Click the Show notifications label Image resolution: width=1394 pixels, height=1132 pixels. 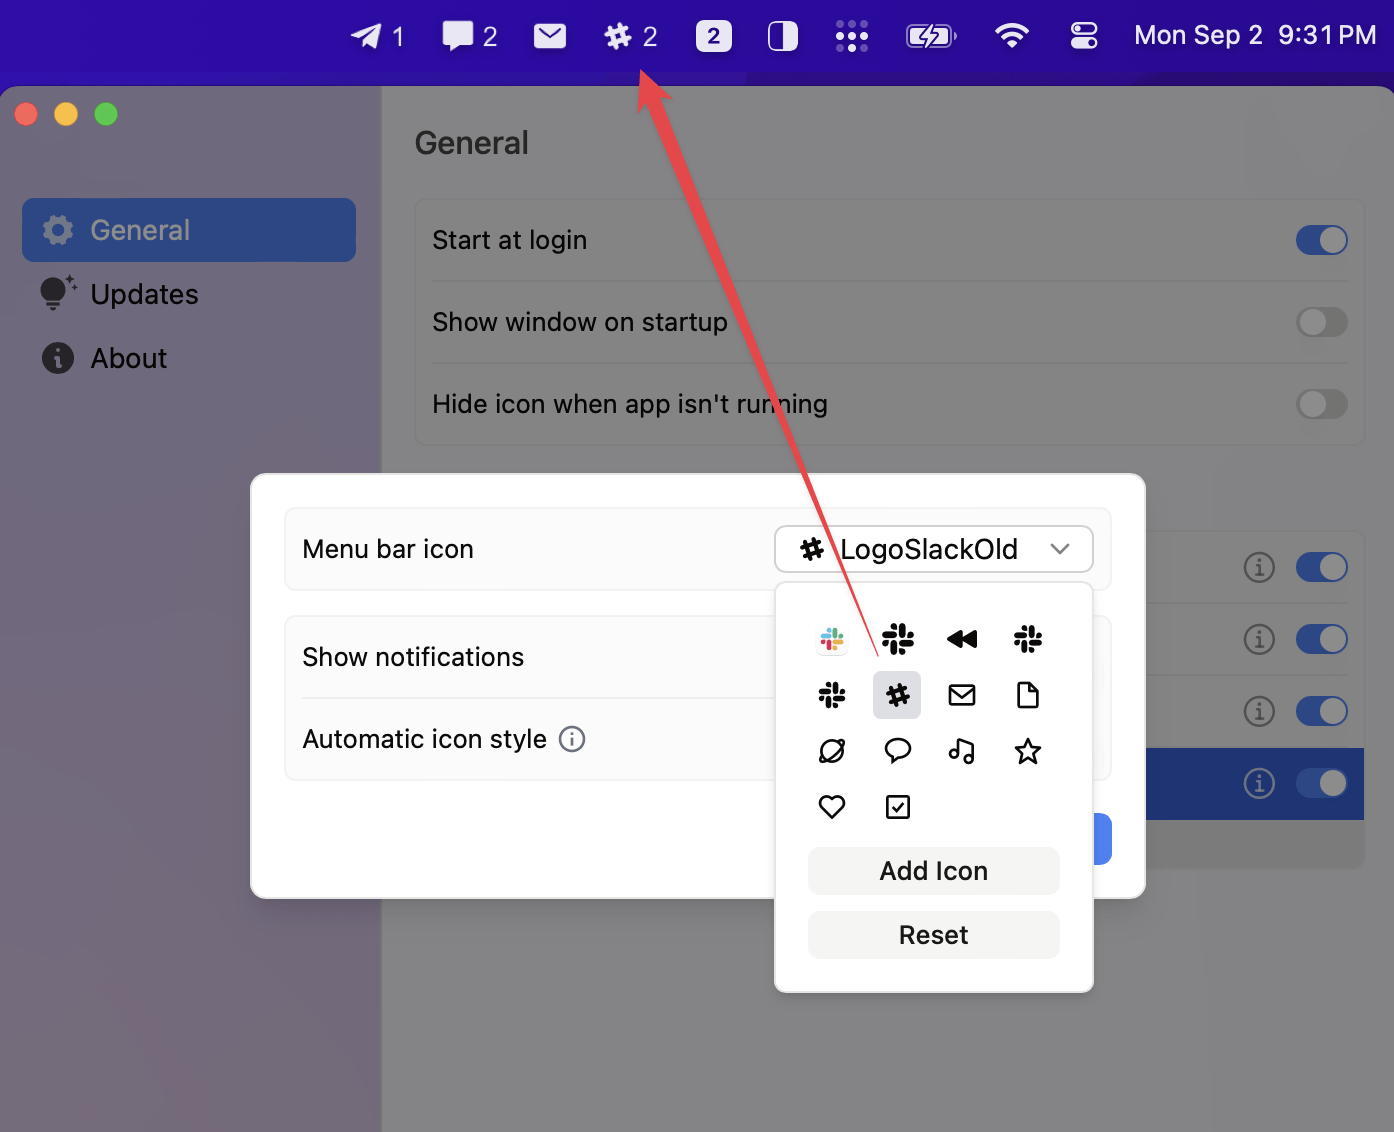[413, 657]
